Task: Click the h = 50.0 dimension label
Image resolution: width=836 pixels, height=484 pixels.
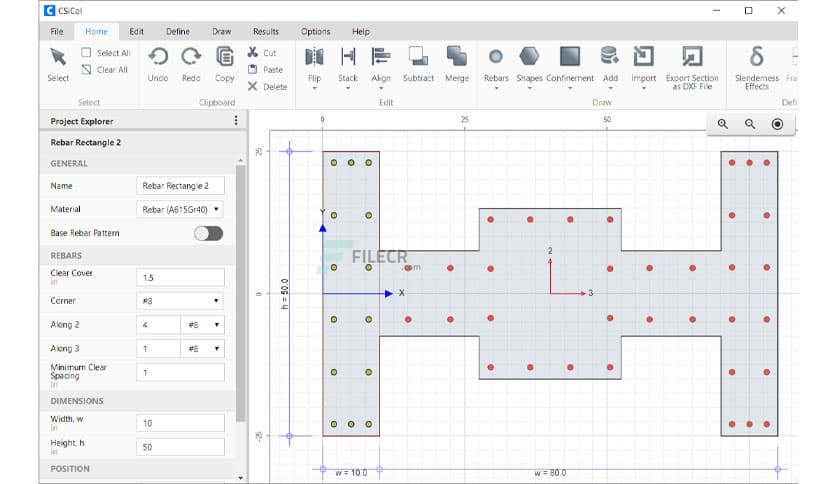Action: pos(285,294)
